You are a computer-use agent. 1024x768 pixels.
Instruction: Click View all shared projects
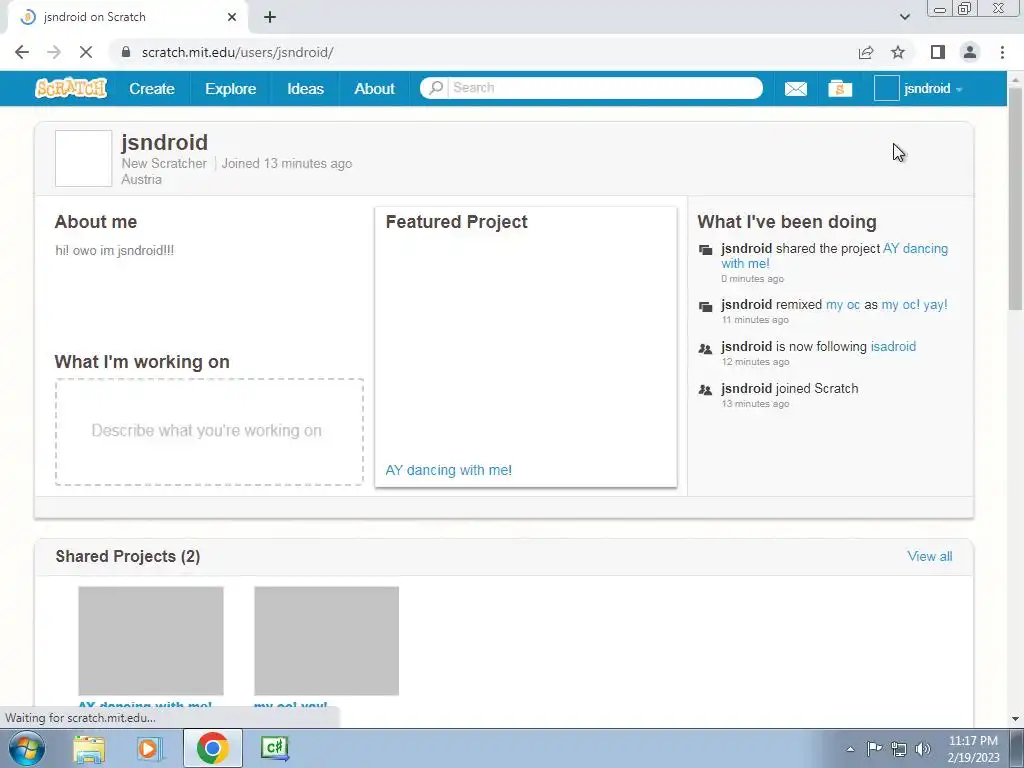coord(929,556)
